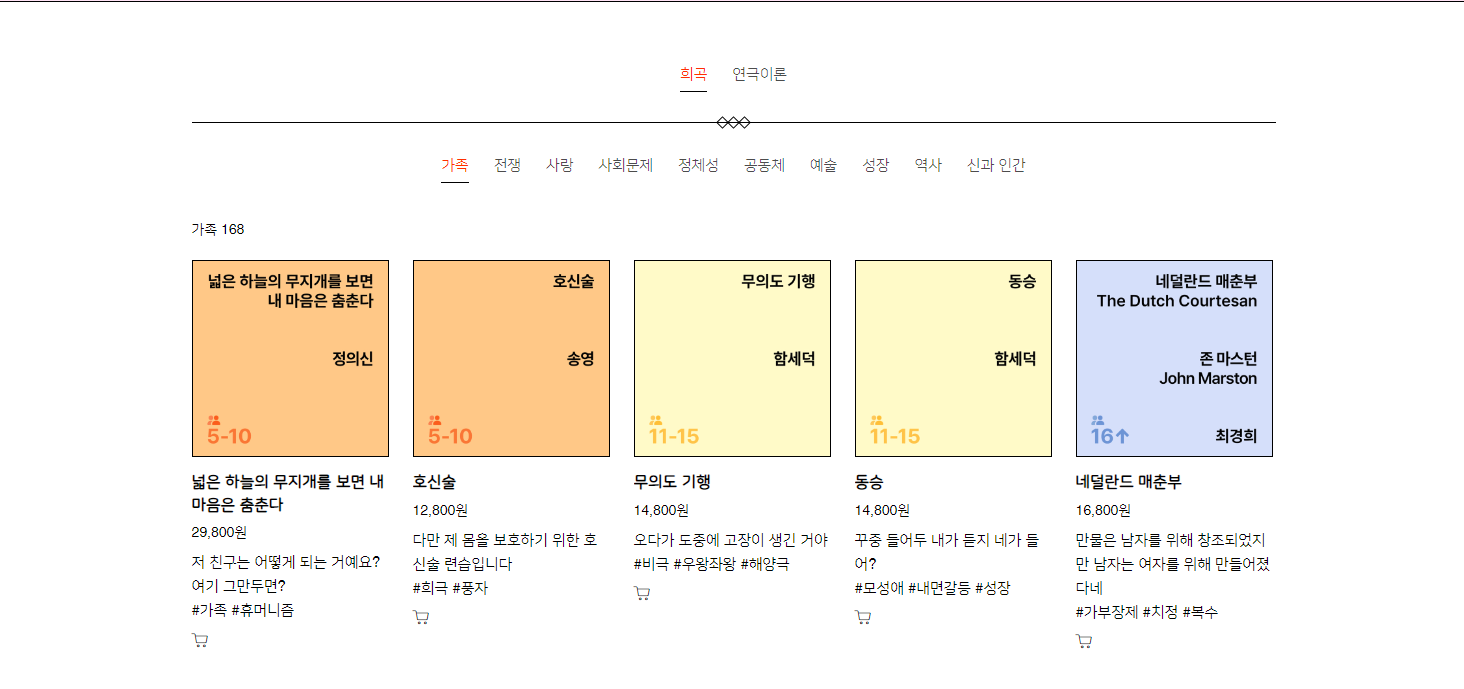Click the #모성애 #내면갈등 #성장 tags
This screenshot has height=689, width=1464.
pos(932,588)
